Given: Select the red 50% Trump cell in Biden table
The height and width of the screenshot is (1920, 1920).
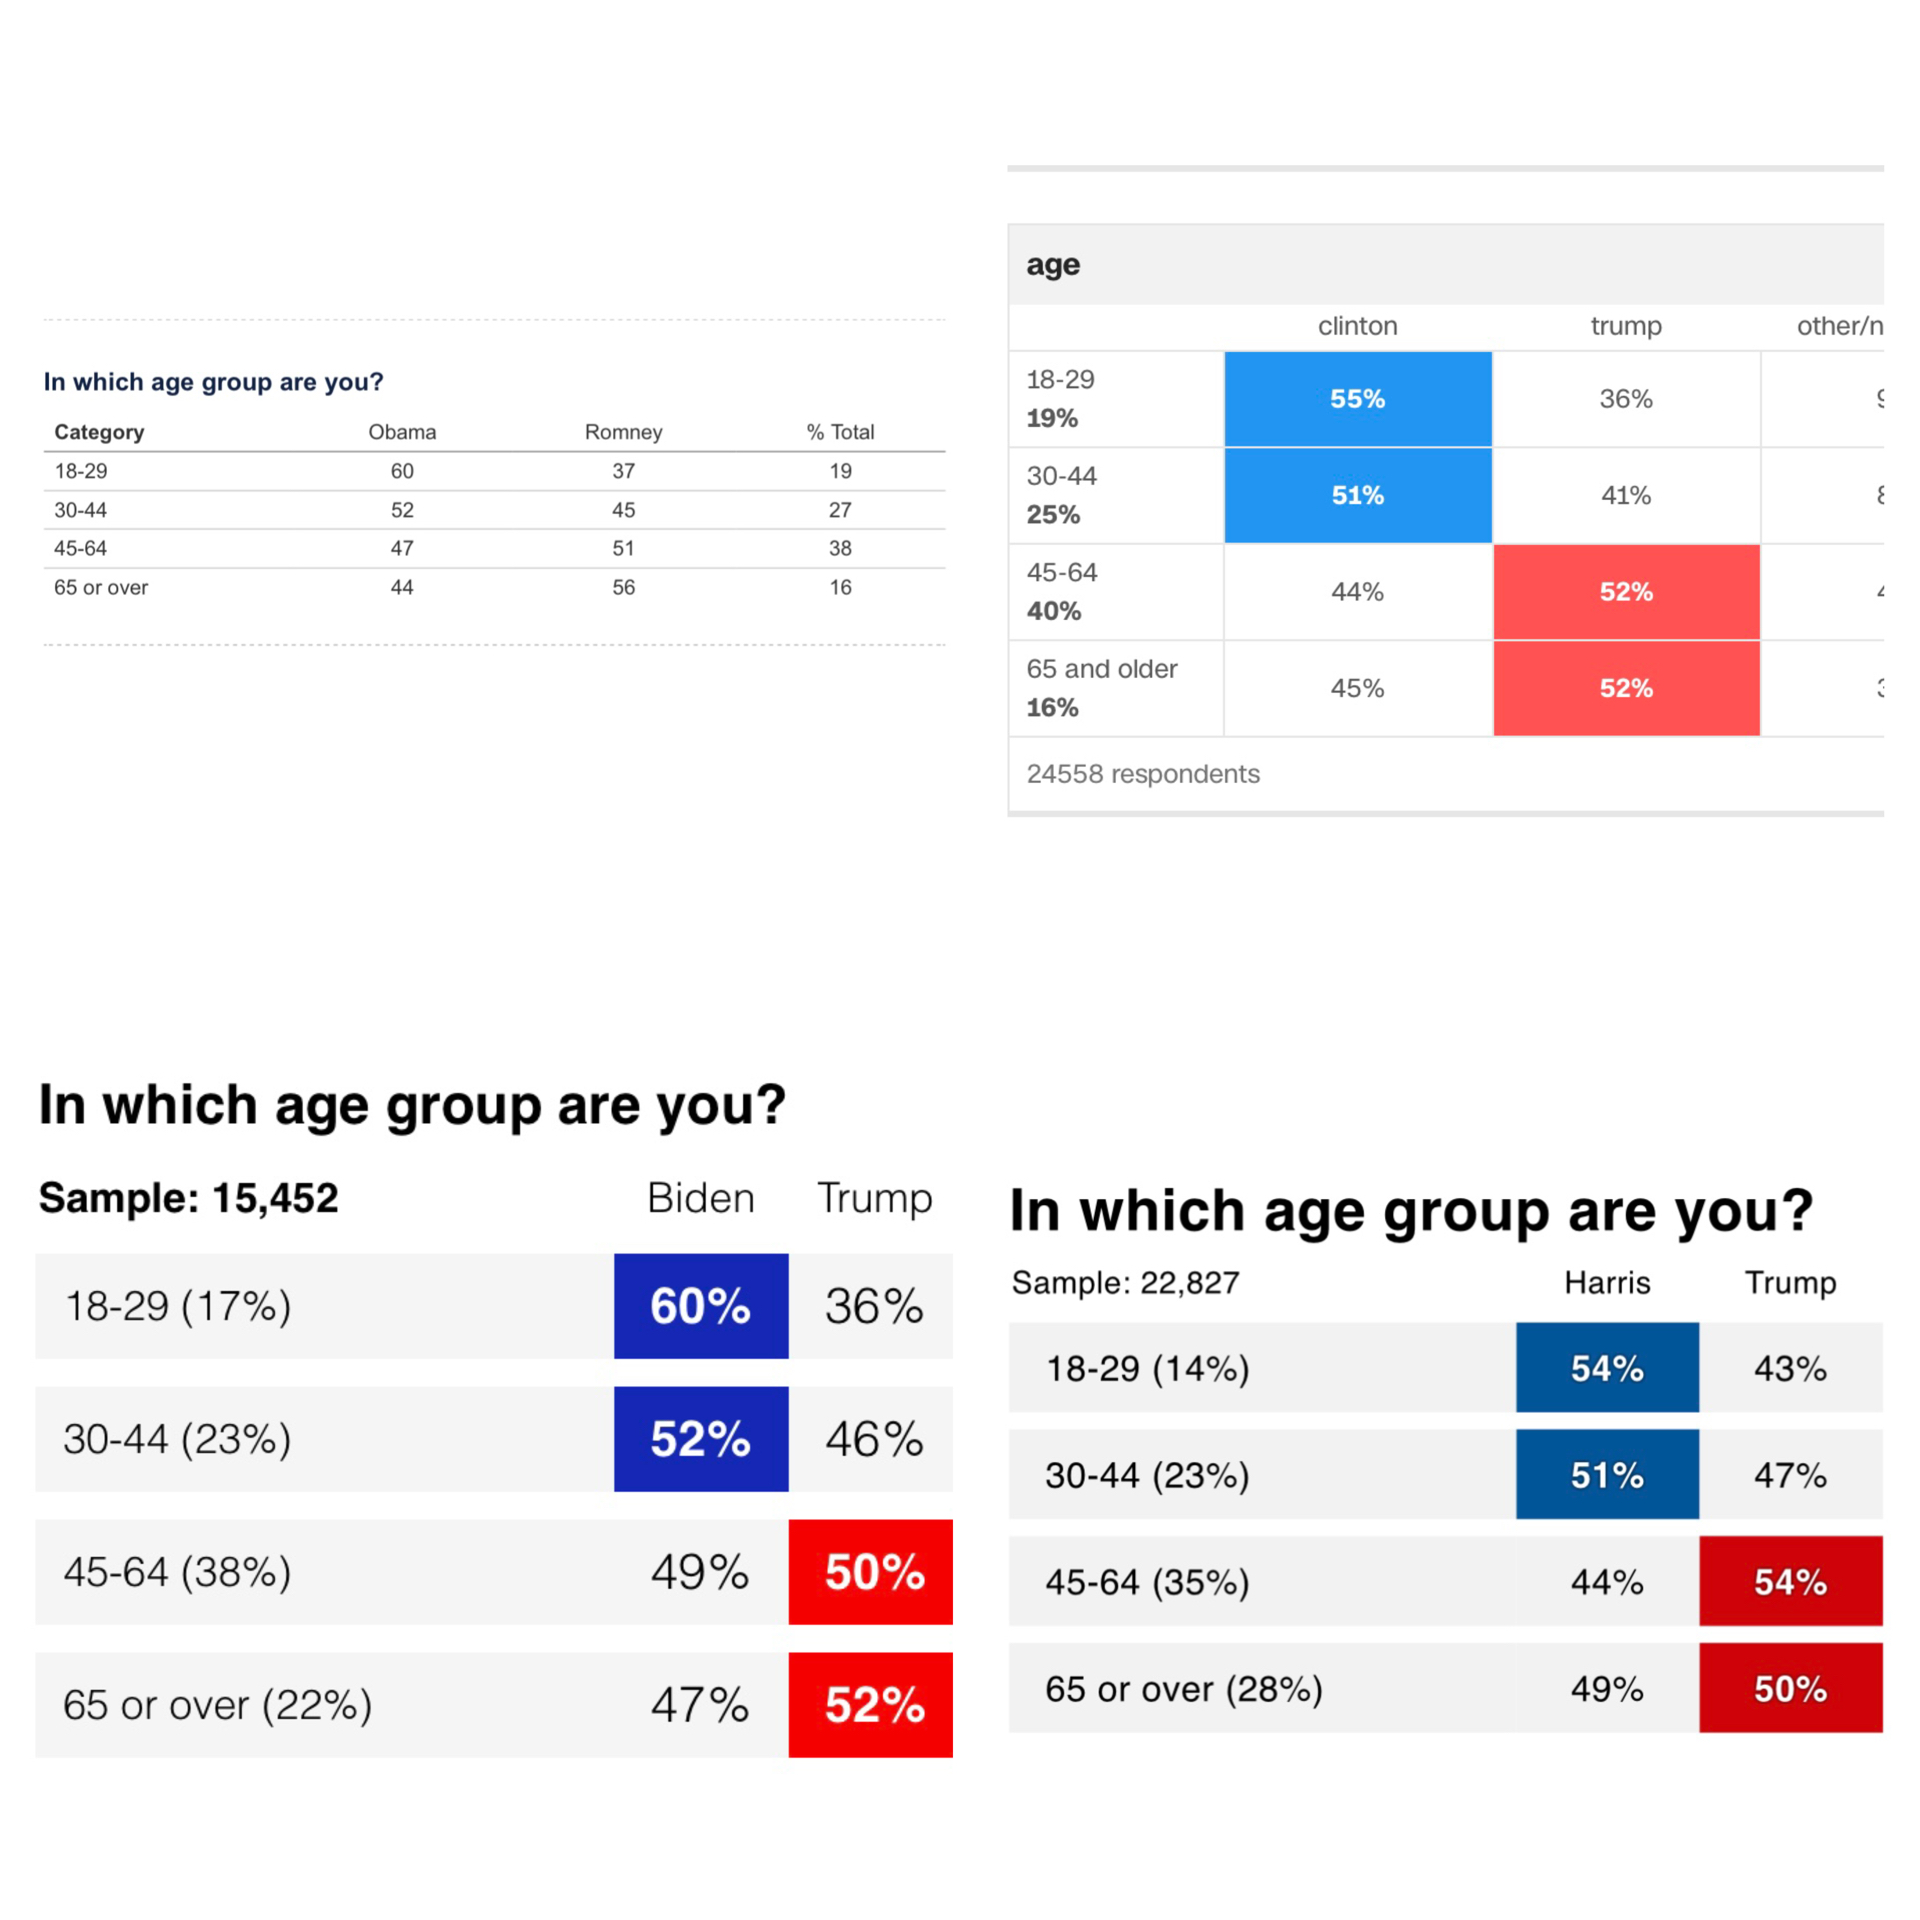Looking at the screenshot, I should click(x=873, y=1571).
